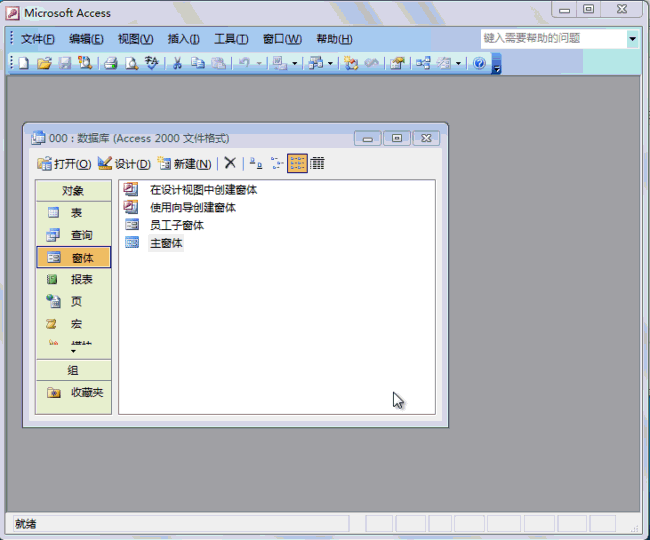Open the 帮助(H) menu
650x540 pixels.
tap(334, 39)
